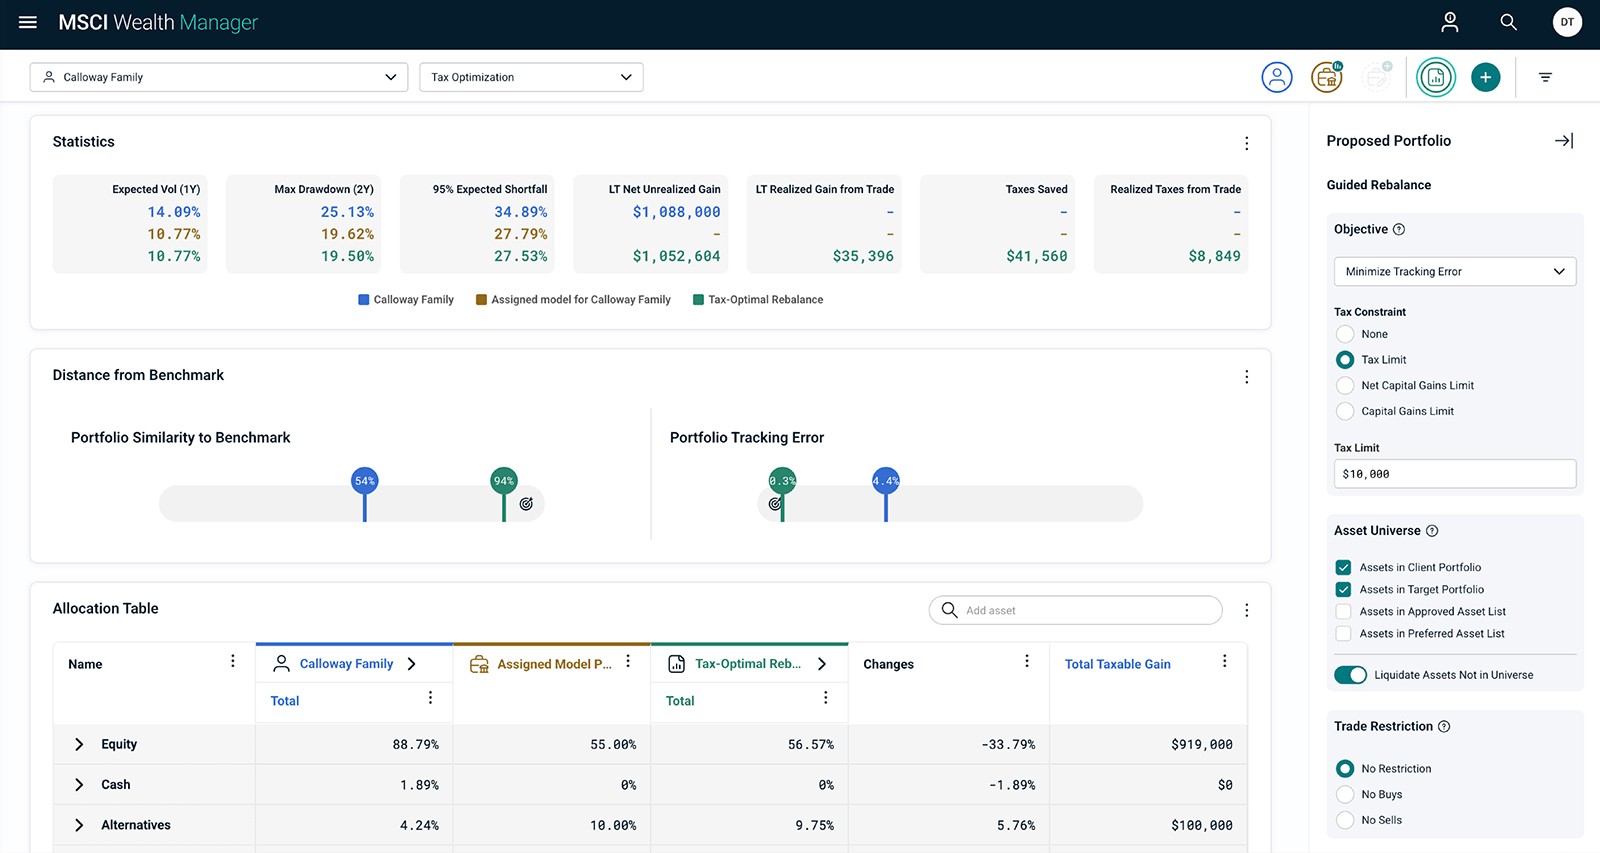
Task: Click the 4.4% tracking error marker
Action: 886,481
